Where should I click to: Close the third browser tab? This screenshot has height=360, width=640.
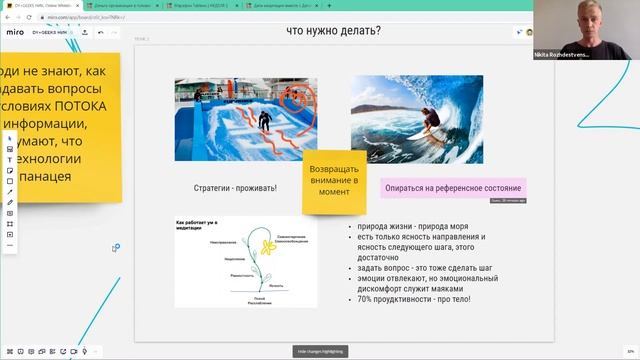click(x=237, y=6)
